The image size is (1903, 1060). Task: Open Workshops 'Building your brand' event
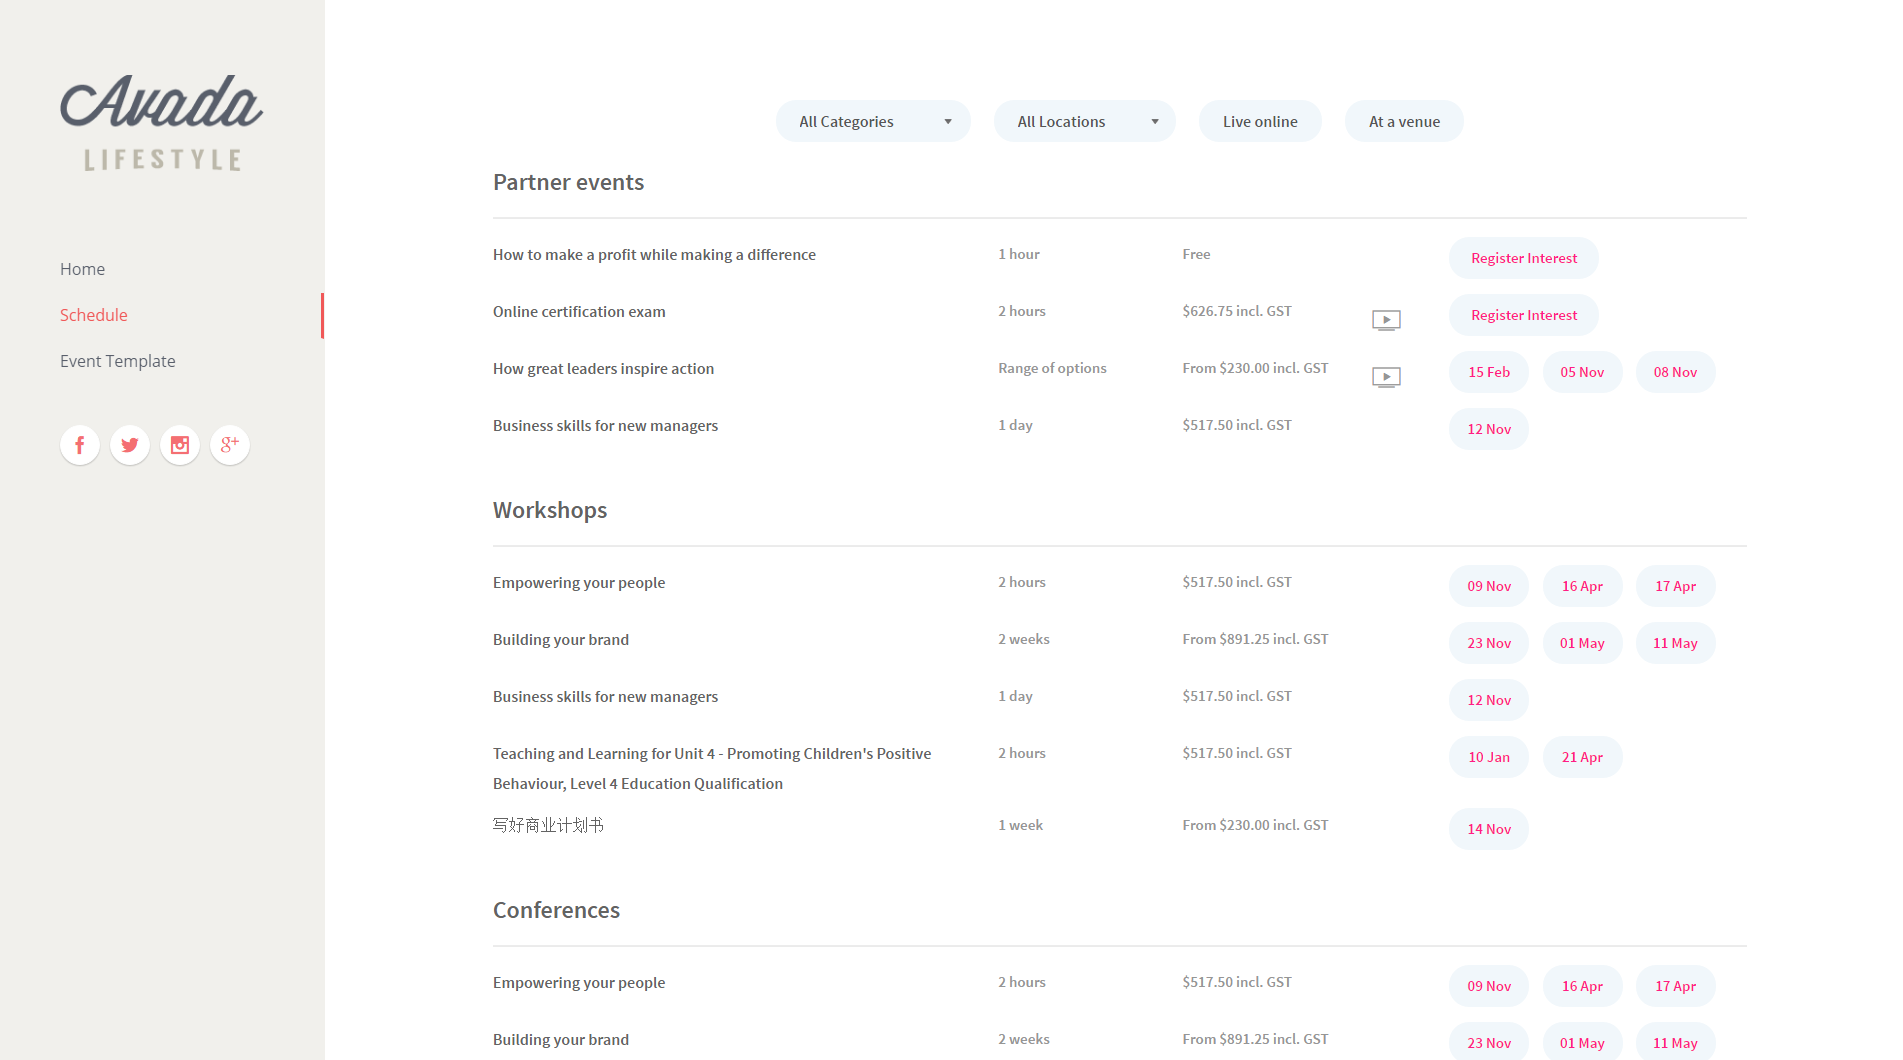pos(561,640)
